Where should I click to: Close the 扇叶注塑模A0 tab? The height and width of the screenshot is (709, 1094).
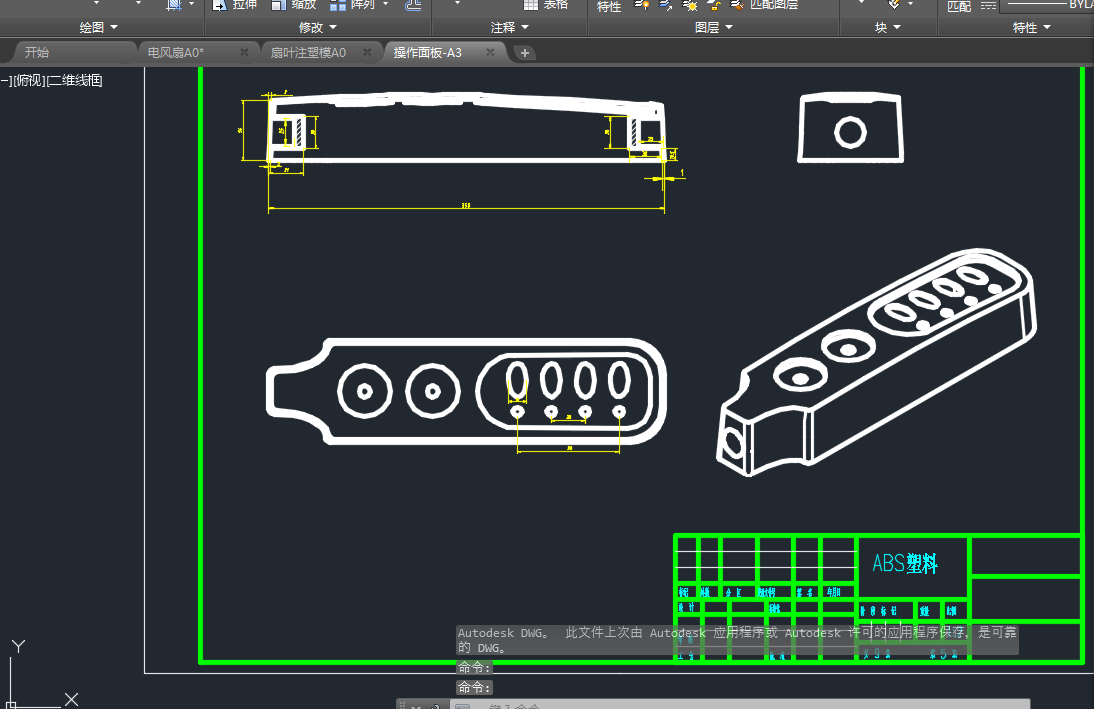(x=367, y=52)
